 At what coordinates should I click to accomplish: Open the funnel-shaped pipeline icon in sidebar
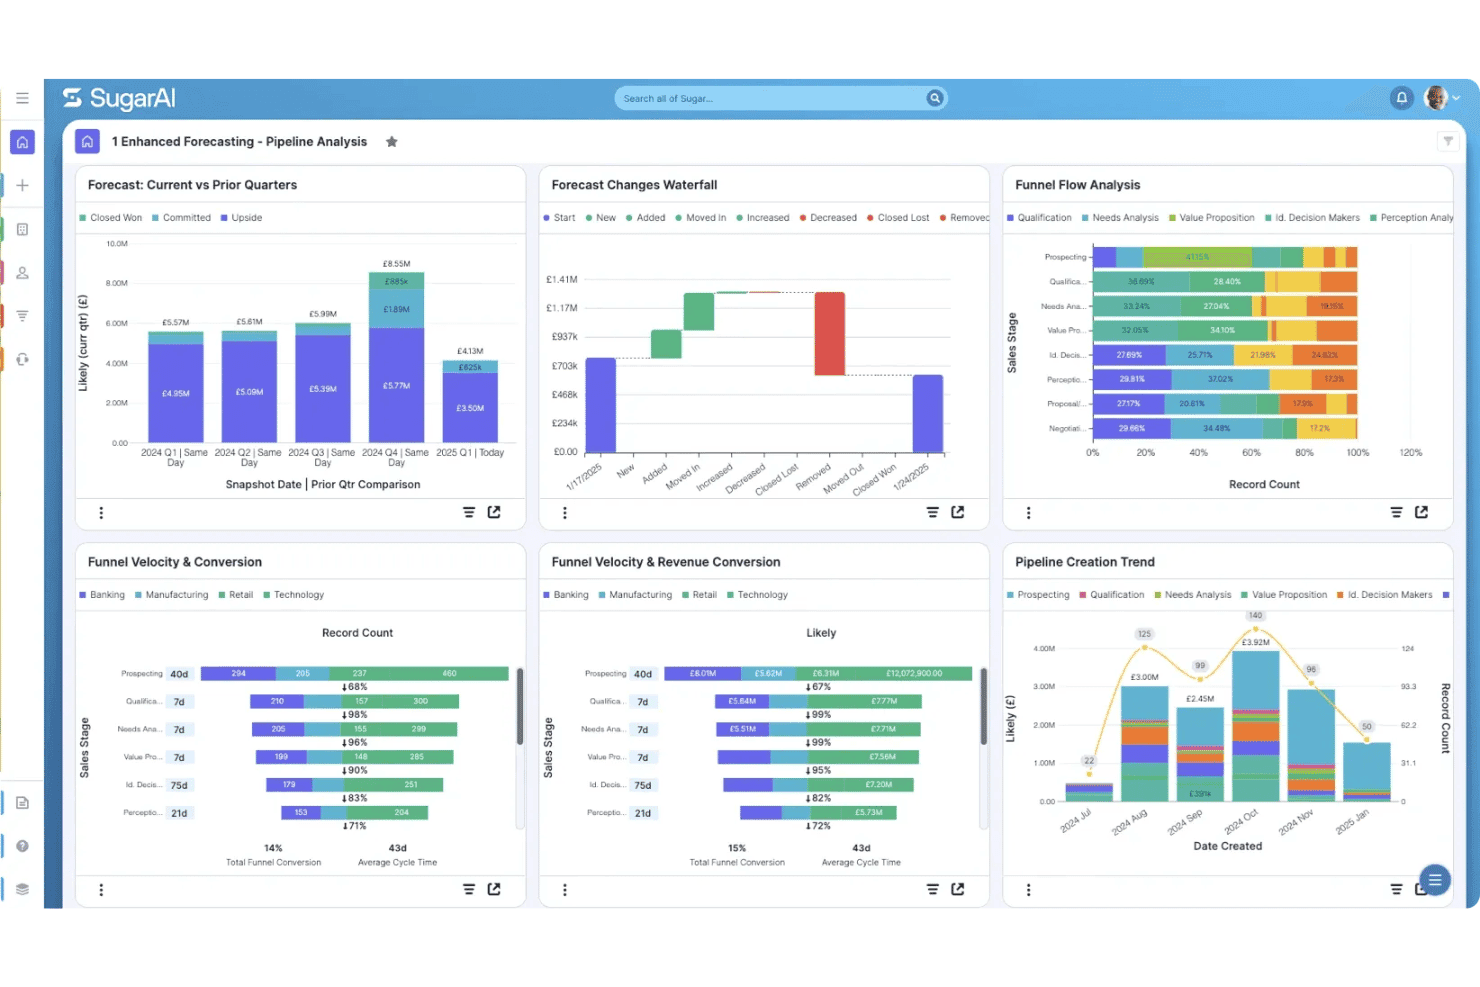(22, 315)
